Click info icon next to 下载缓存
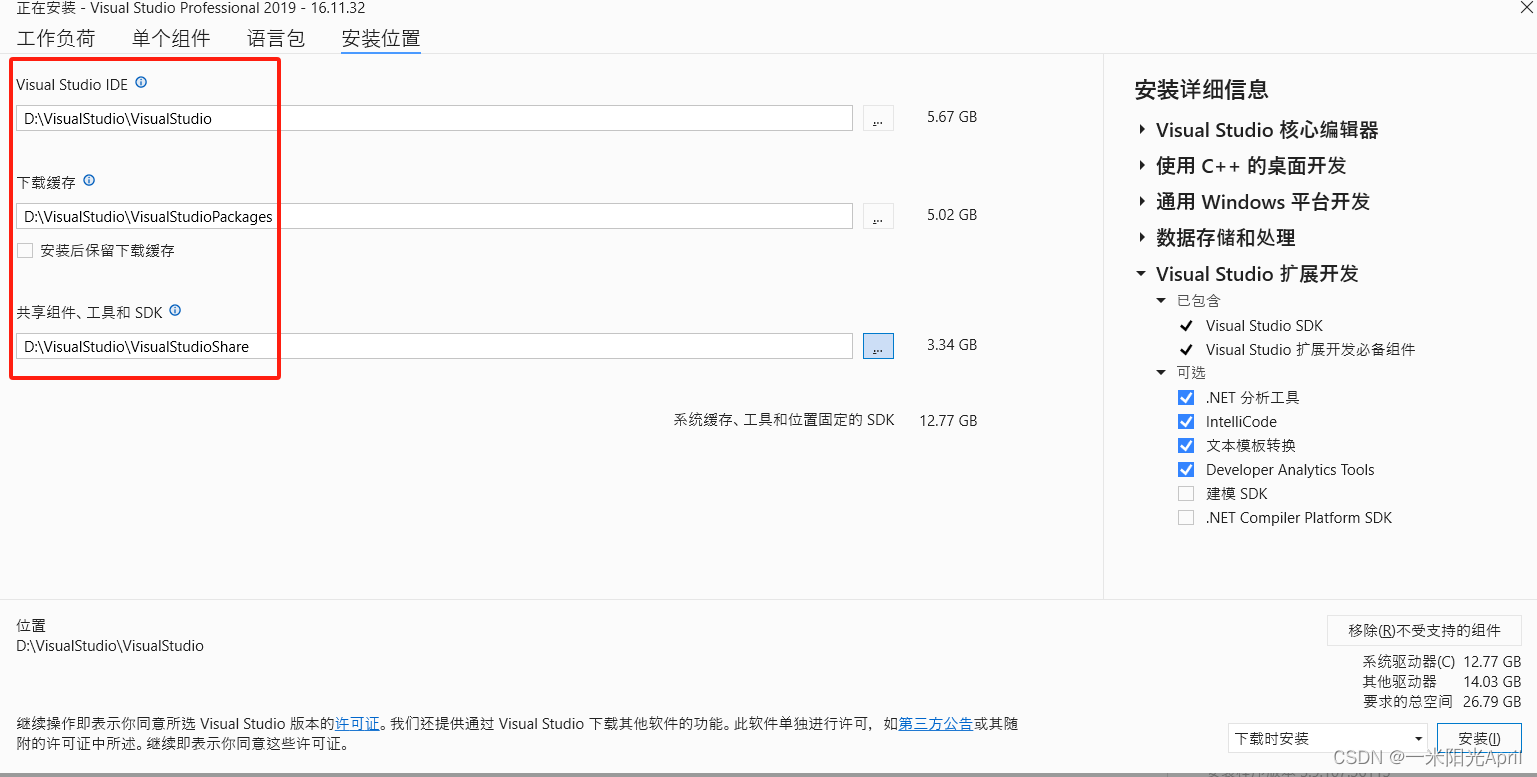1537x777 pixels. [x=89, y=181]
